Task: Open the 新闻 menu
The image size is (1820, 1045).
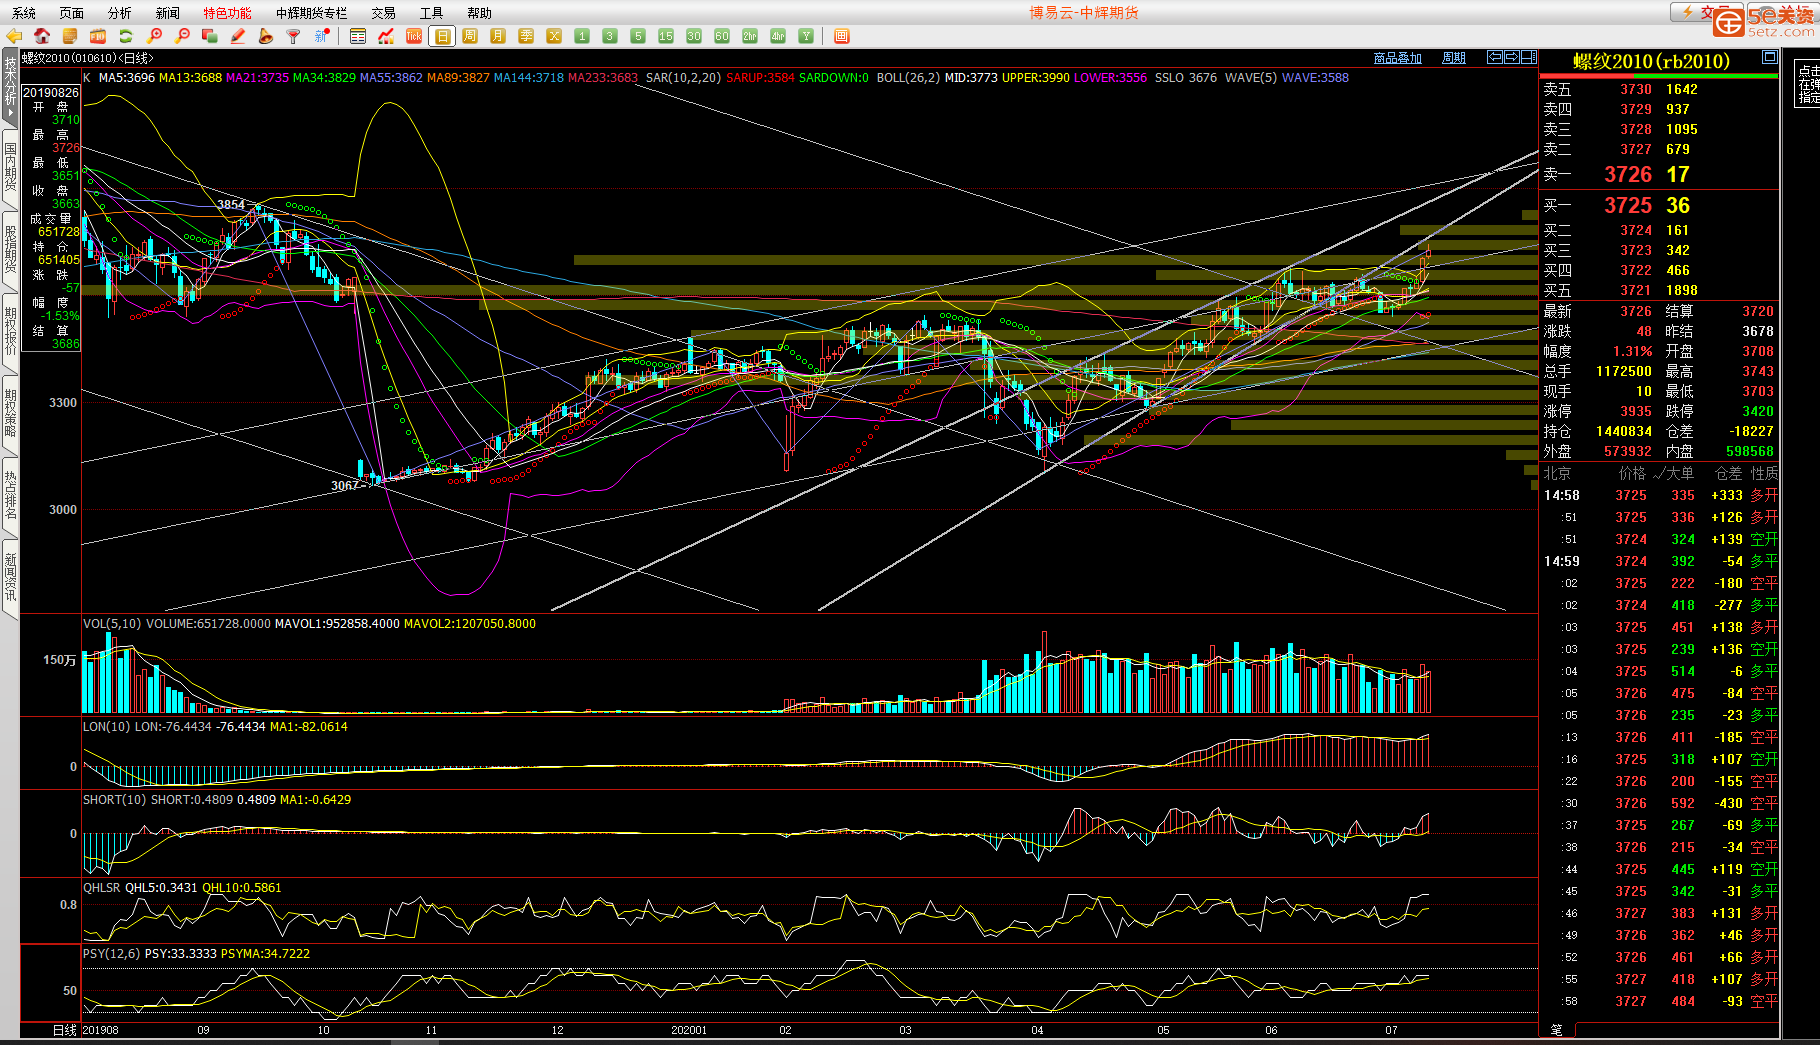Action: (x=168, y=13)
